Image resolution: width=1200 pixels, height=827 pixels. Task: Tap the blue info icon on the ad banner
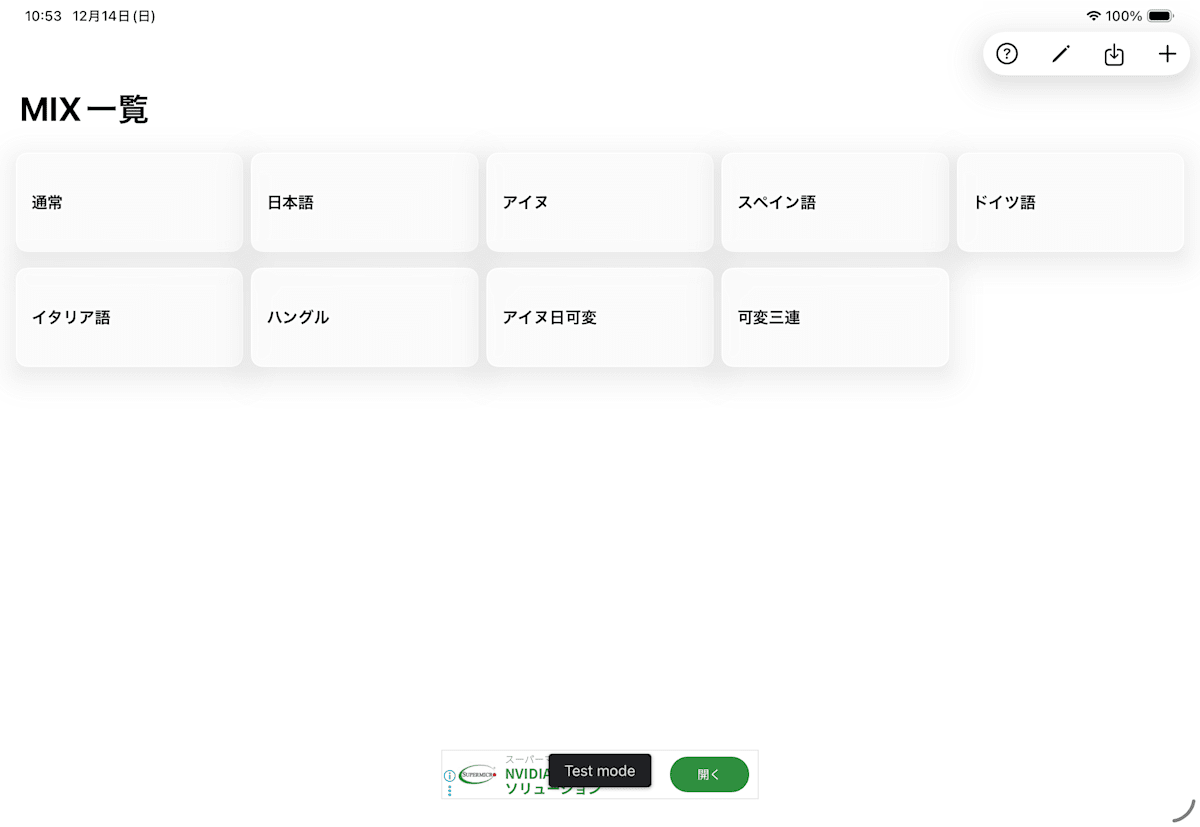(447, 775)
